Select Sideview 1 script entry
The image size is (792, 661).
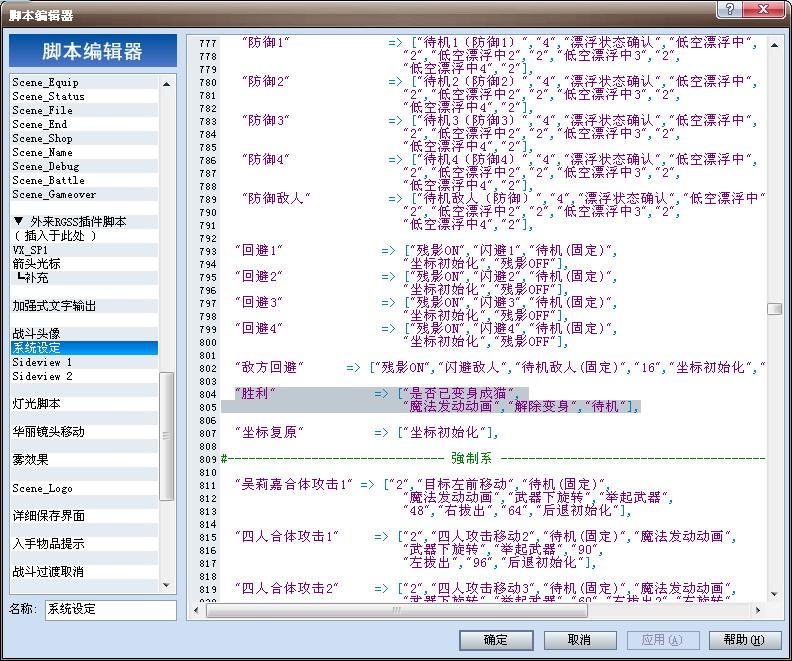[84, 362]
